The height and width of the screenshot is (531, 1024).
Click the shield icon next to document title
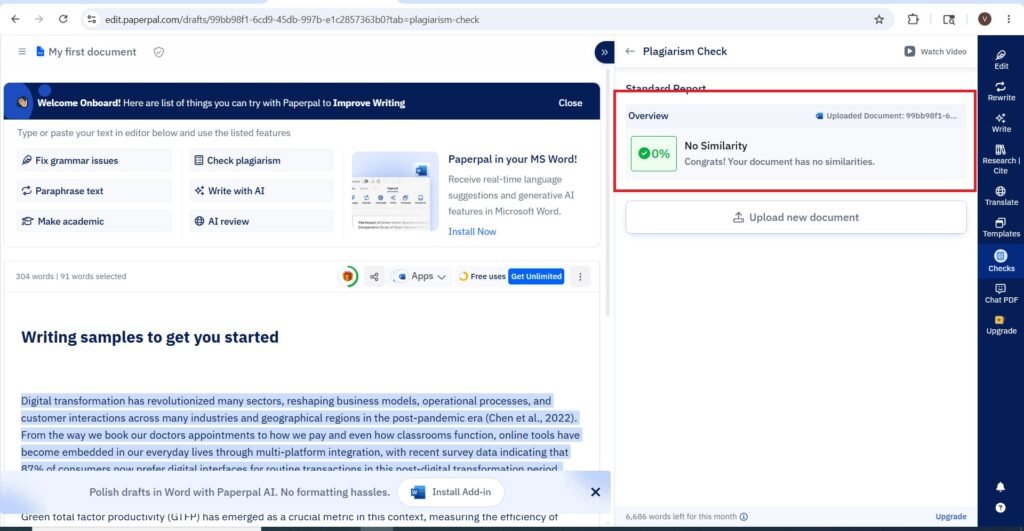pos(159,52)
